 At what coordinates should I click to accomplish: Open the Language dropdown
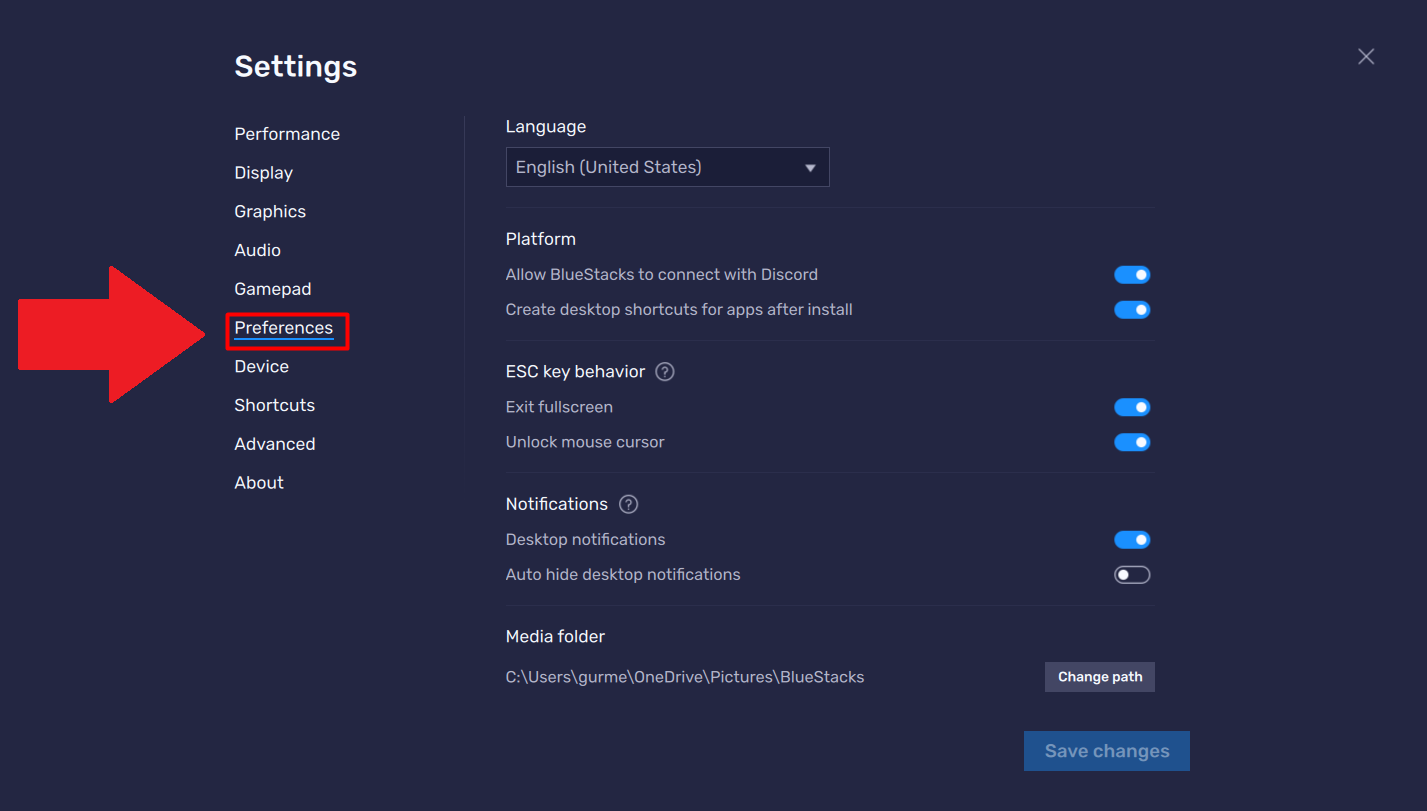click(x=667, y=167)
